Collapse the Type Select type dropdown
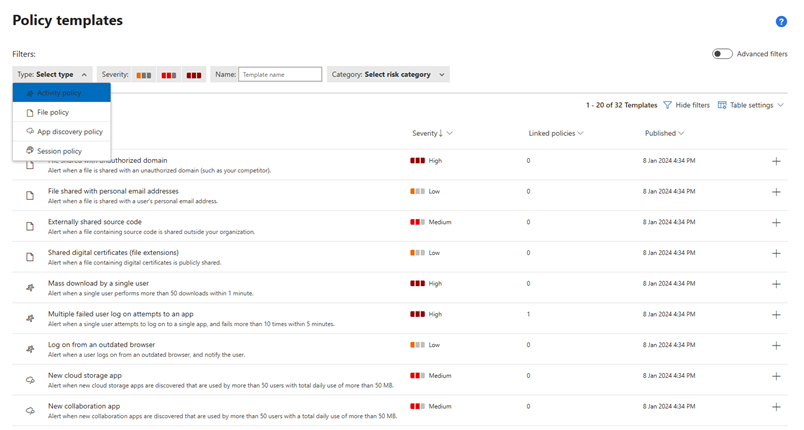This screenshot has height=430, width=804. point(53,74)
